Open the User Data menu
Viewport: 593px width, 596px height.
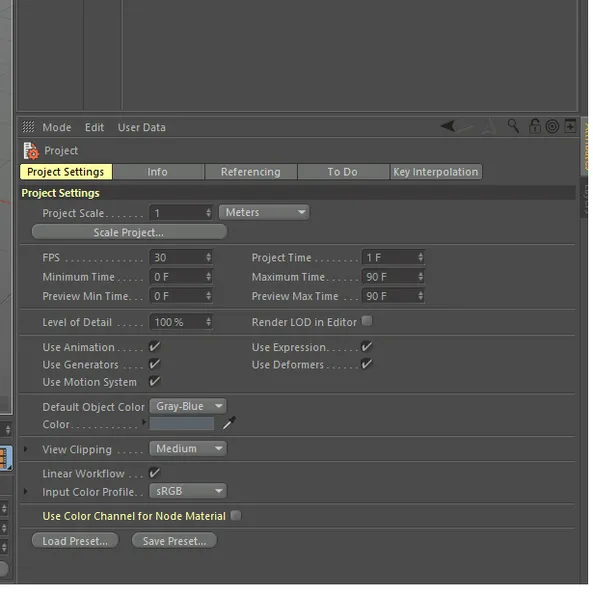pos(141,127)
